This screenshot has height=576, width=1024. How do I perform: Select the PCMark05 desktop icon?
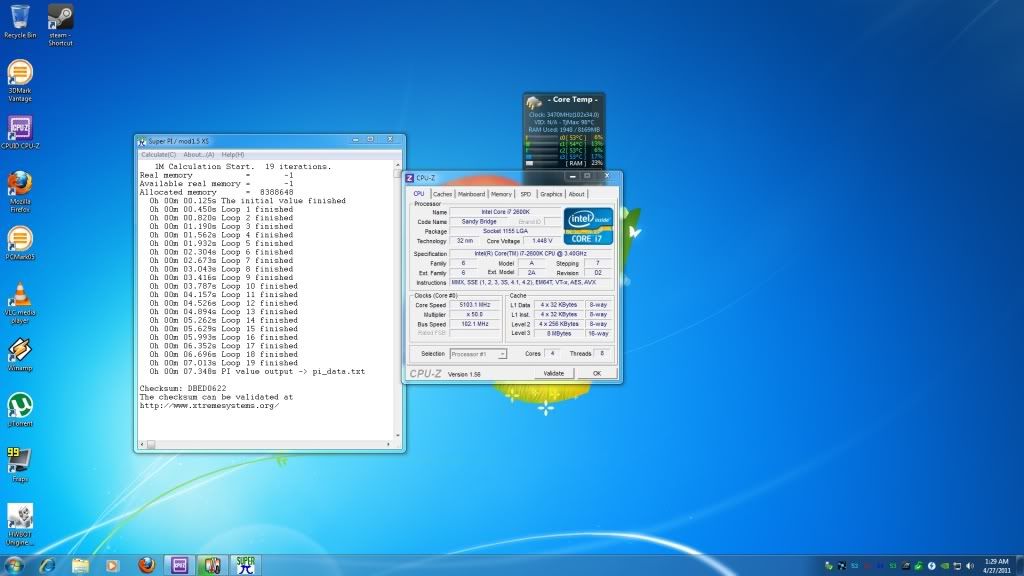[x=20, y=244]
